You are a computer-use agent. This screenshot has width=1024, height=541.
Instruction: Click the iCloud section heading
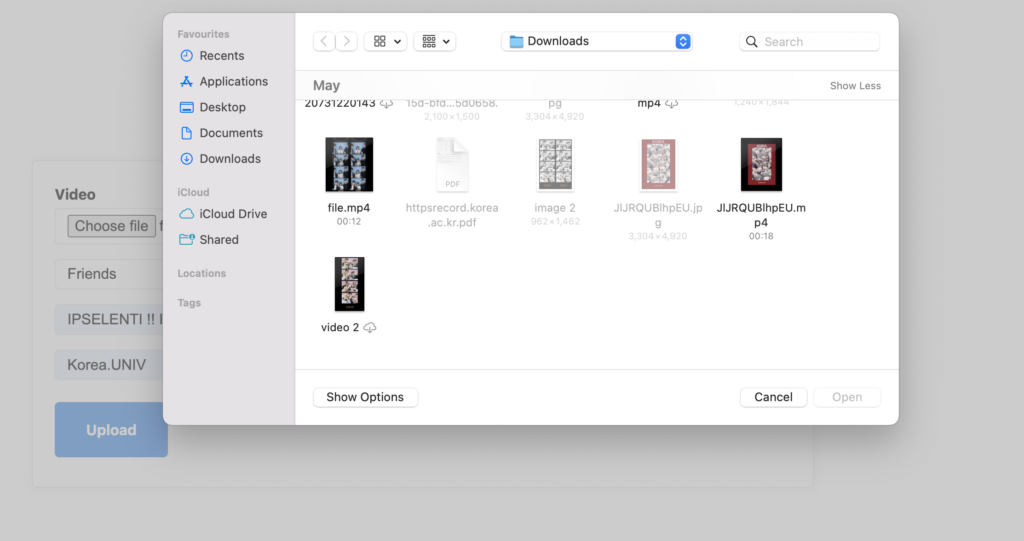click(193, 192)
